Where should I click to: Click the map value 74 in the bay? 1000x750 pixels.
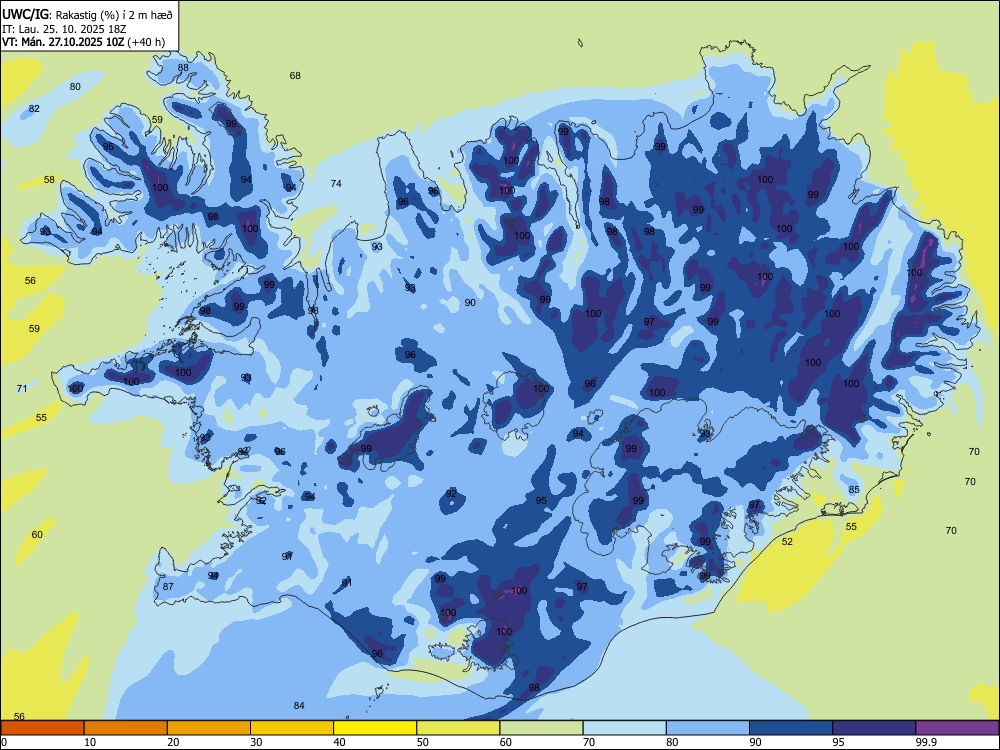pos(336,184)
